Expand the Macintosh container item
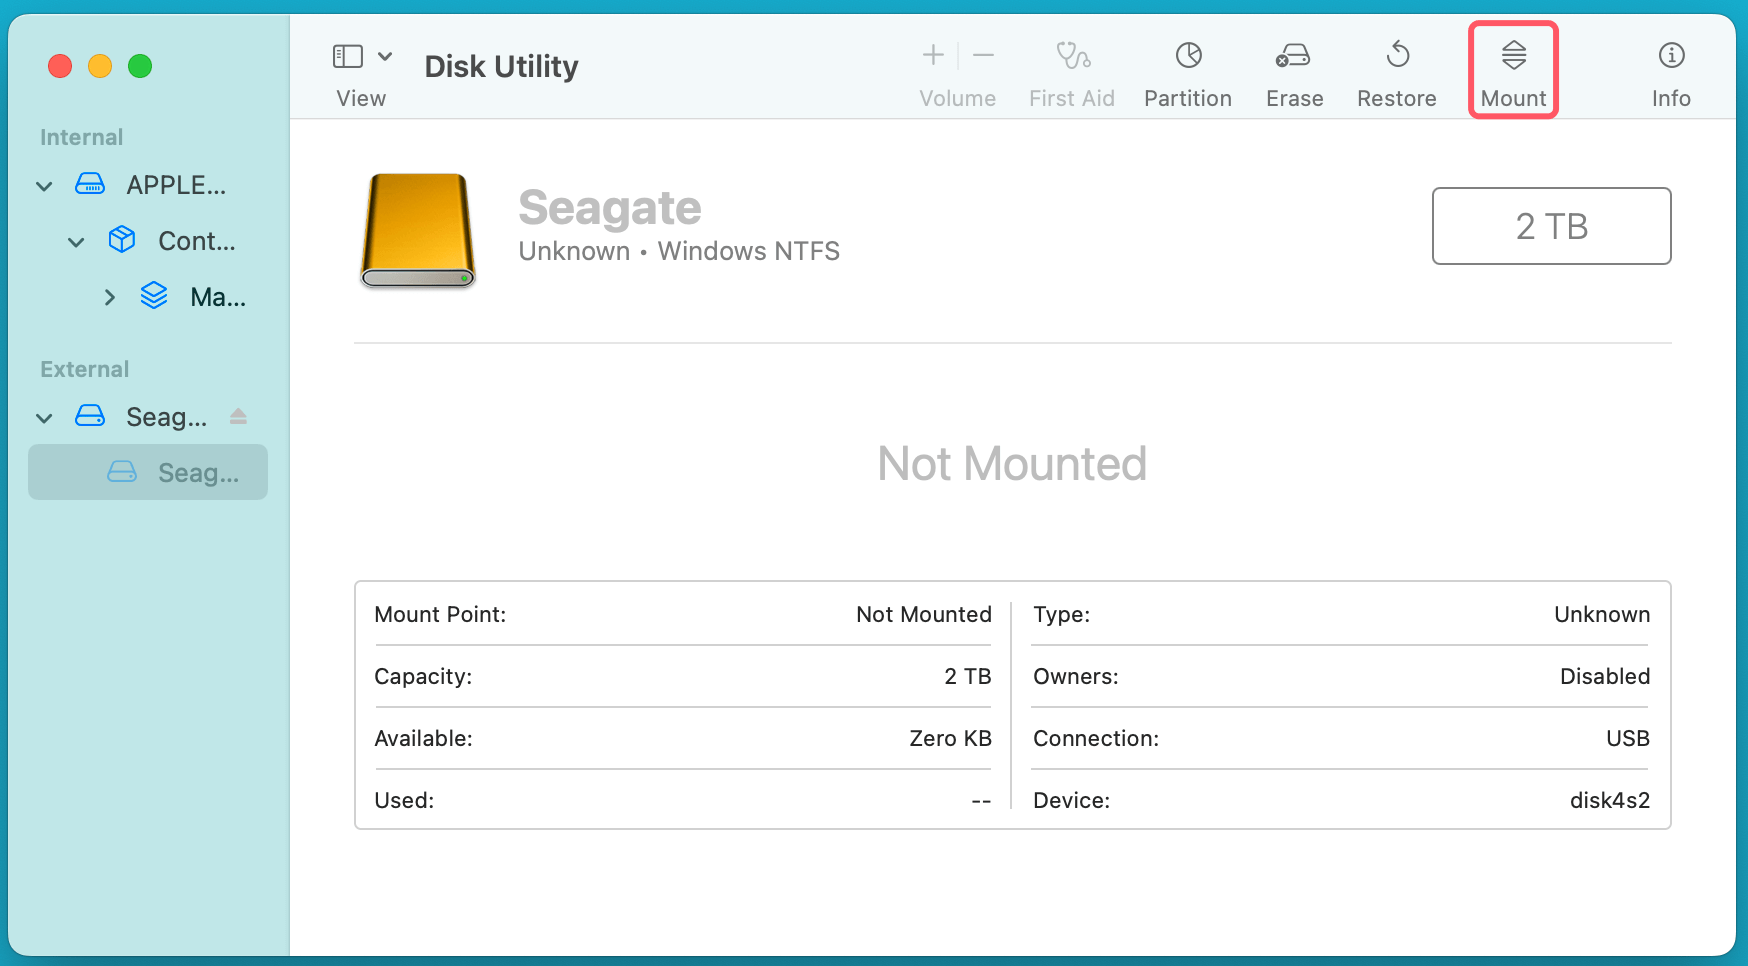The height and width of the screenshot is (966, 1748). click(109, 296)
